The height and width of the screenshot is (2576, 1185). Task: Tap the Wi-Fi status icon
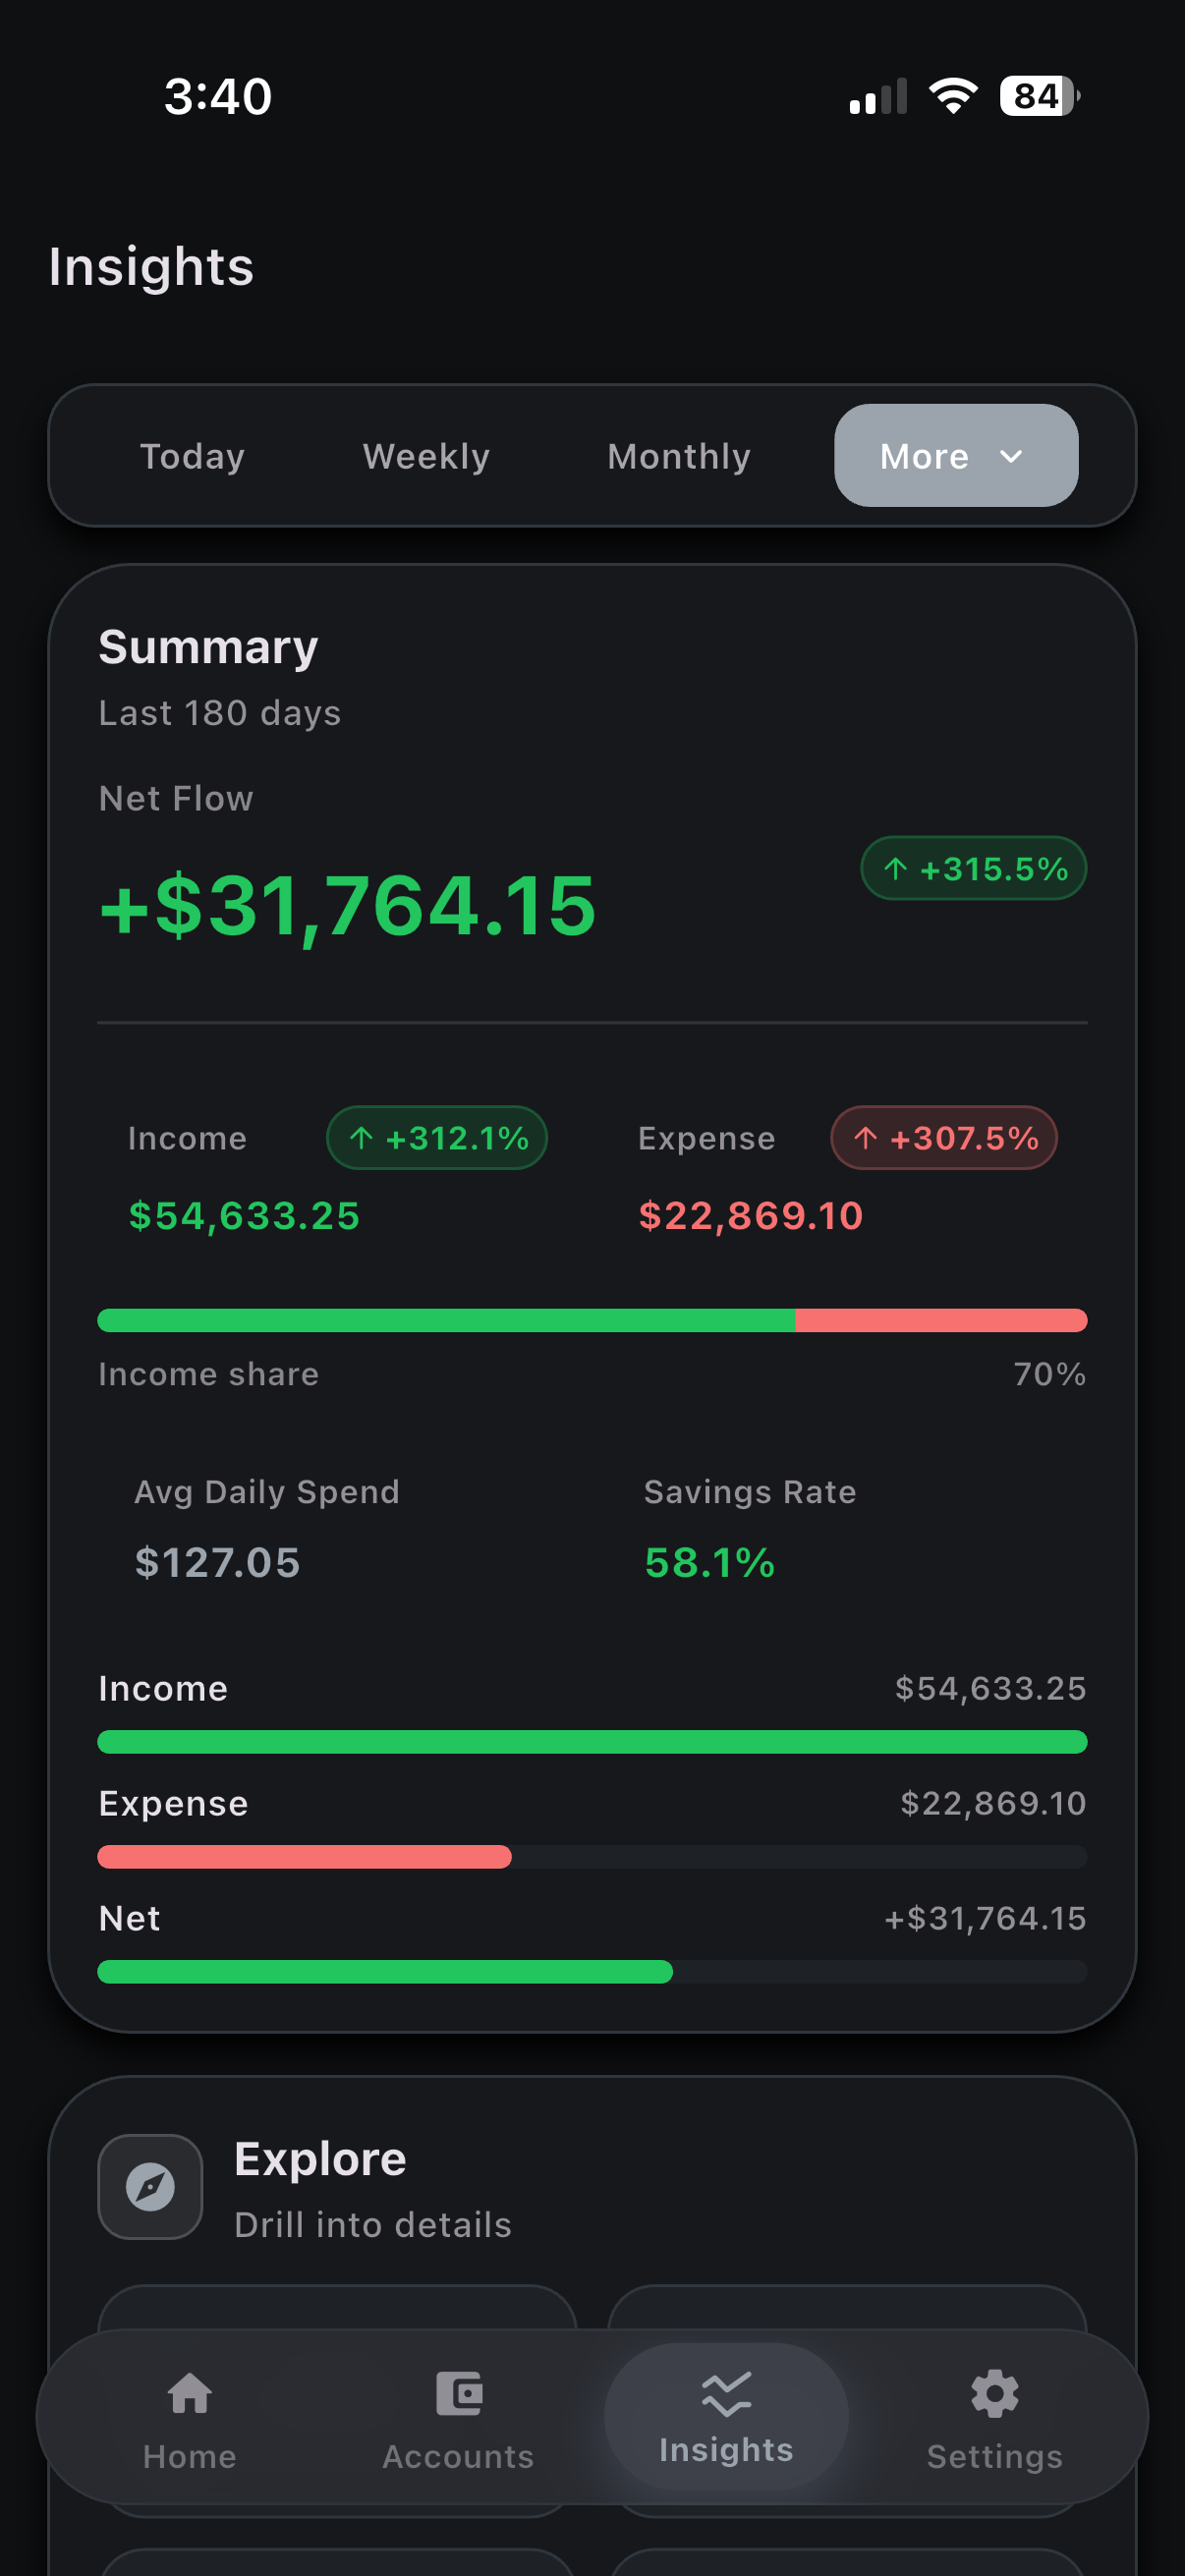pyautogui.click(x=952, y=96)
